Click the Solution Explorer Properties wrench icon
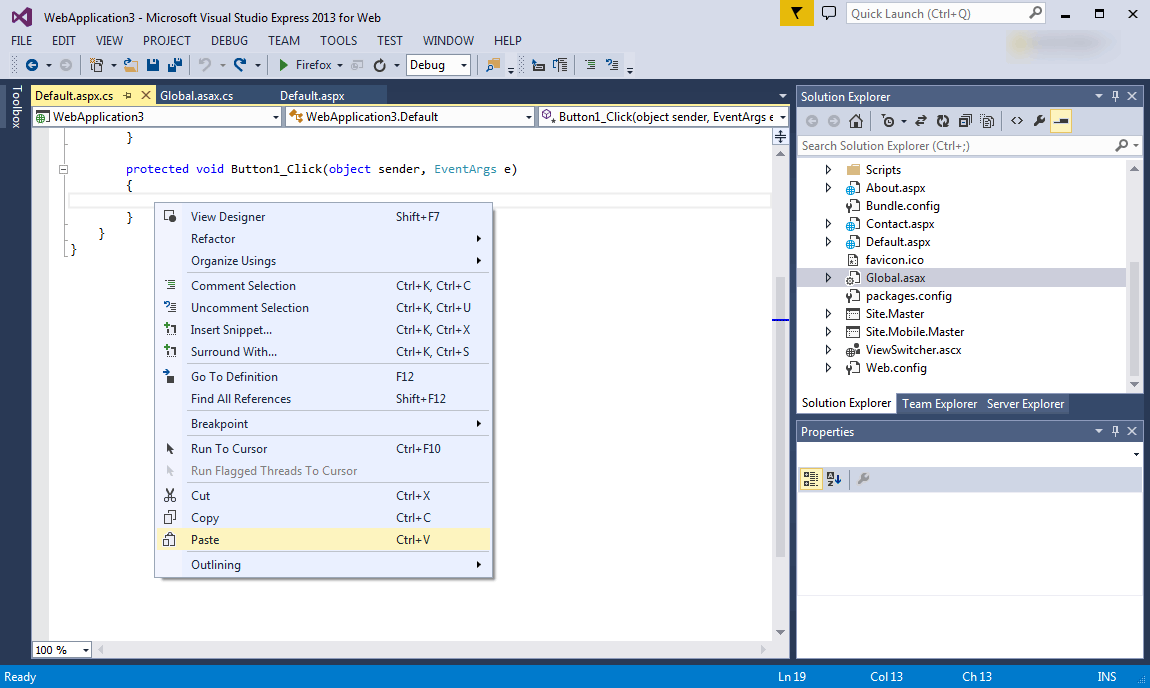The width and height of the screenshot is (1150, 688). [x=1039, y=121]
